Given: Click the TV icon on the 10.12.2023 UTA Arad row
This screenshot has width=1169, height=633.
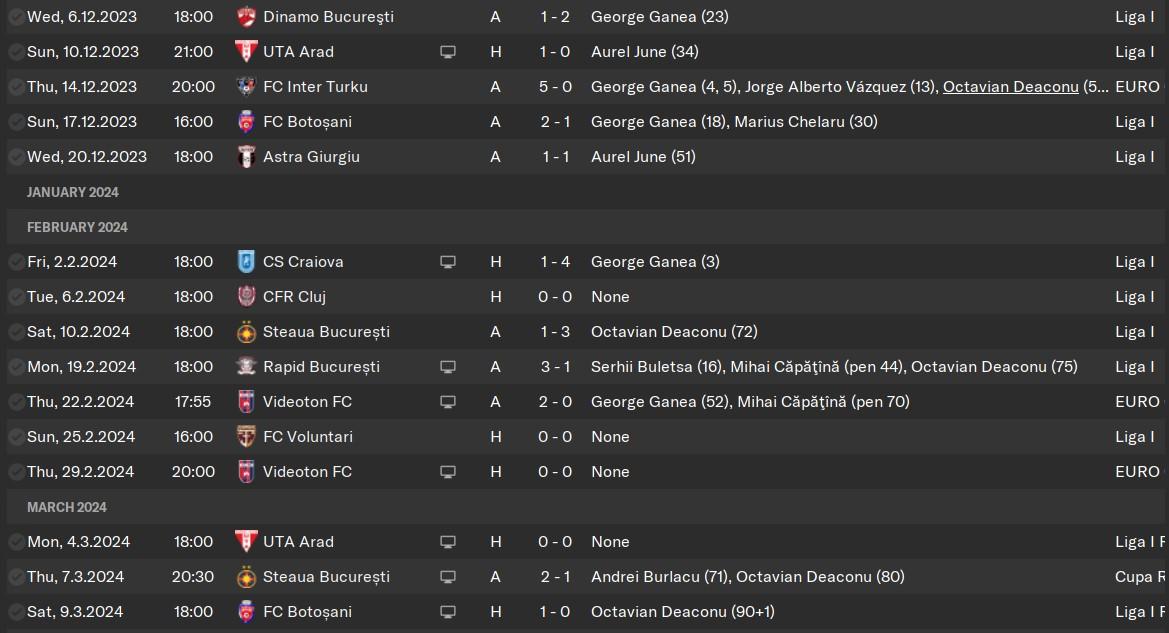Looking at the screenshot, I should tap(447, 52).
